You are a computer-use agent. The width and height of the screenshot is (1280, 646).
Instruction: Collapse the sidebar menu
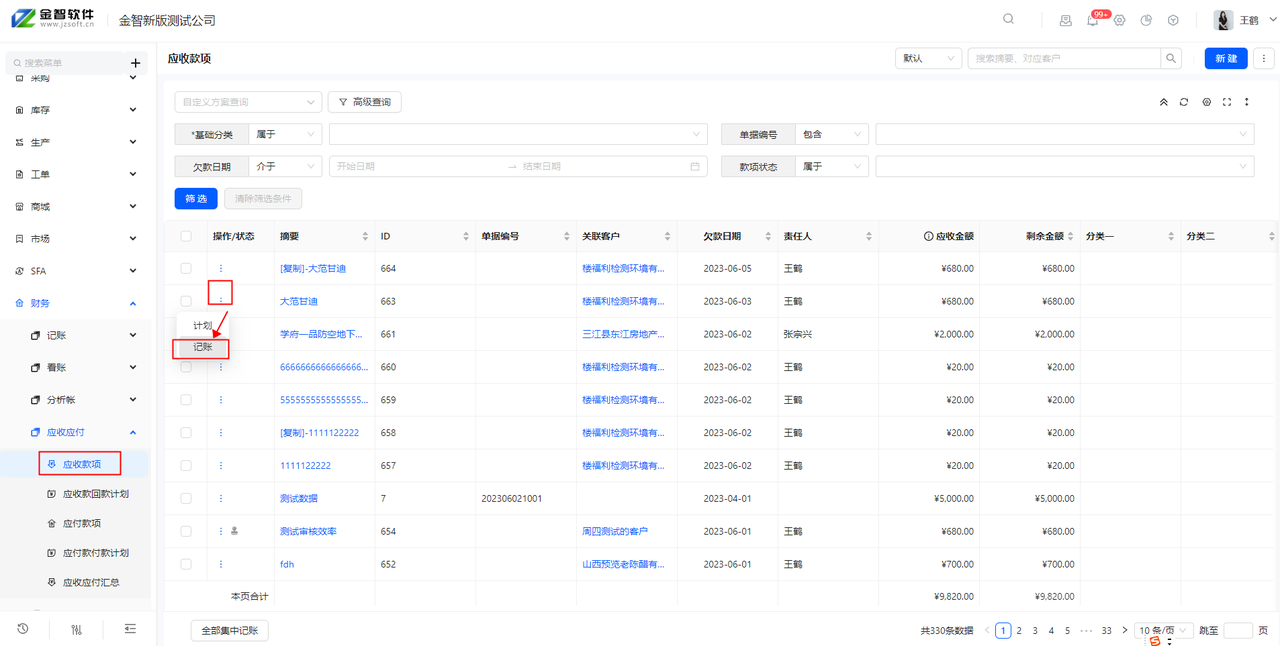(130, 629)
